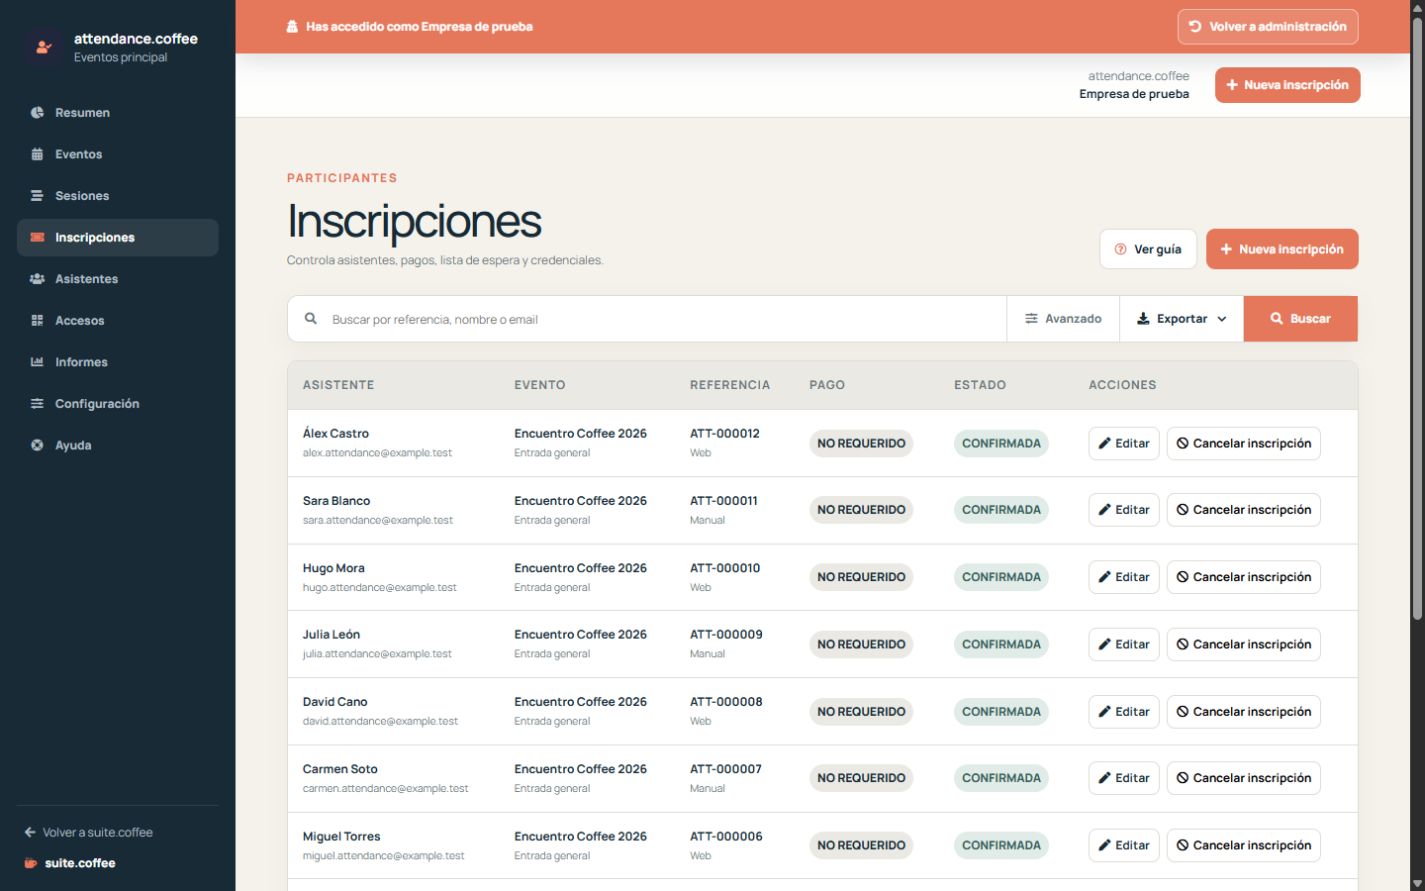The image size is (1425, 891).
Task: Click the Configuración sliders icon
Action: tap(37, 404)
